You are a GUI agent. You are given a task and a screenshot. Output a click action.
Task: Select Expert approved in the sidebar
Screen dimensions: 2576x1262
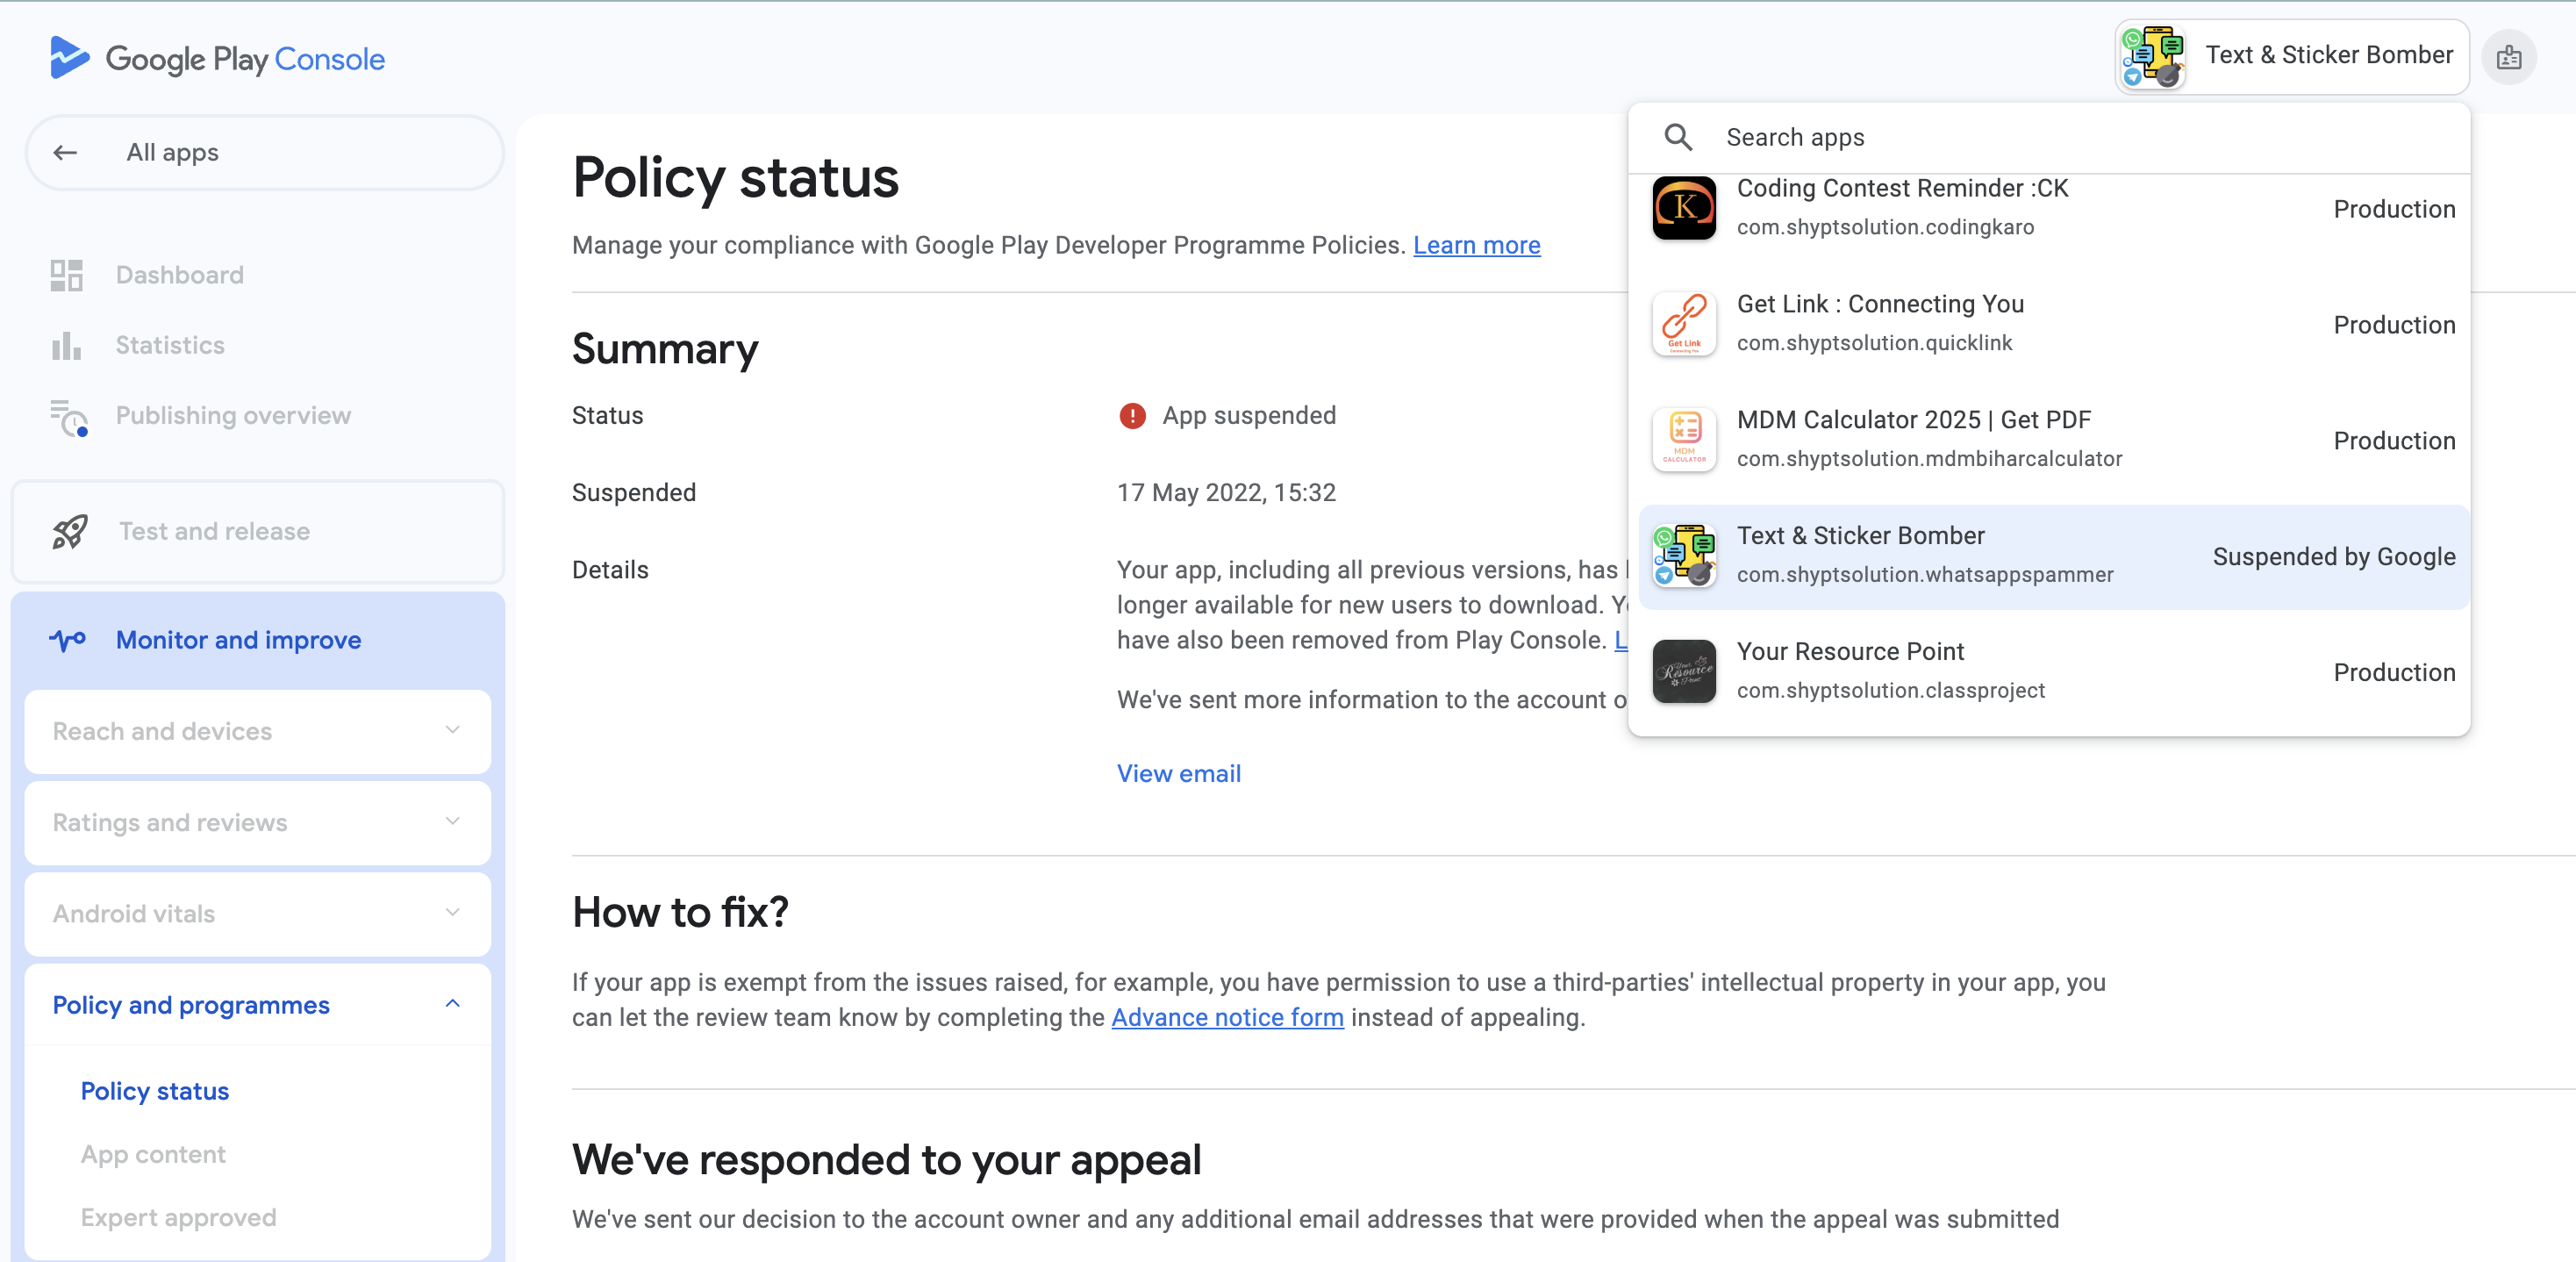click(x=178, y=1217)
